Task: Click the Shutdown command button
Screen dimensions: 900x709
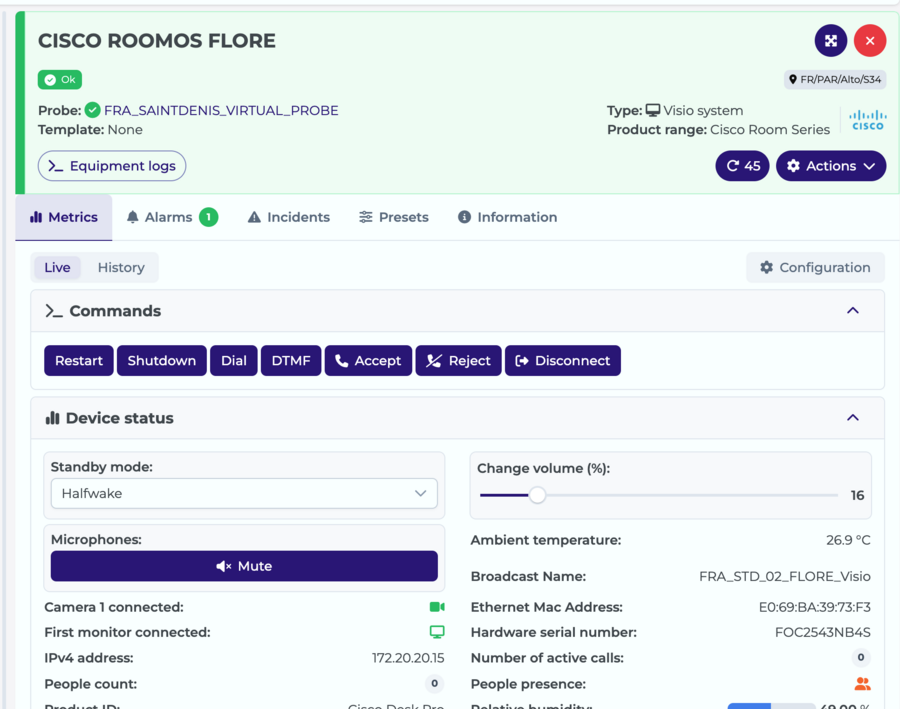Action: [x=162, y=361]
